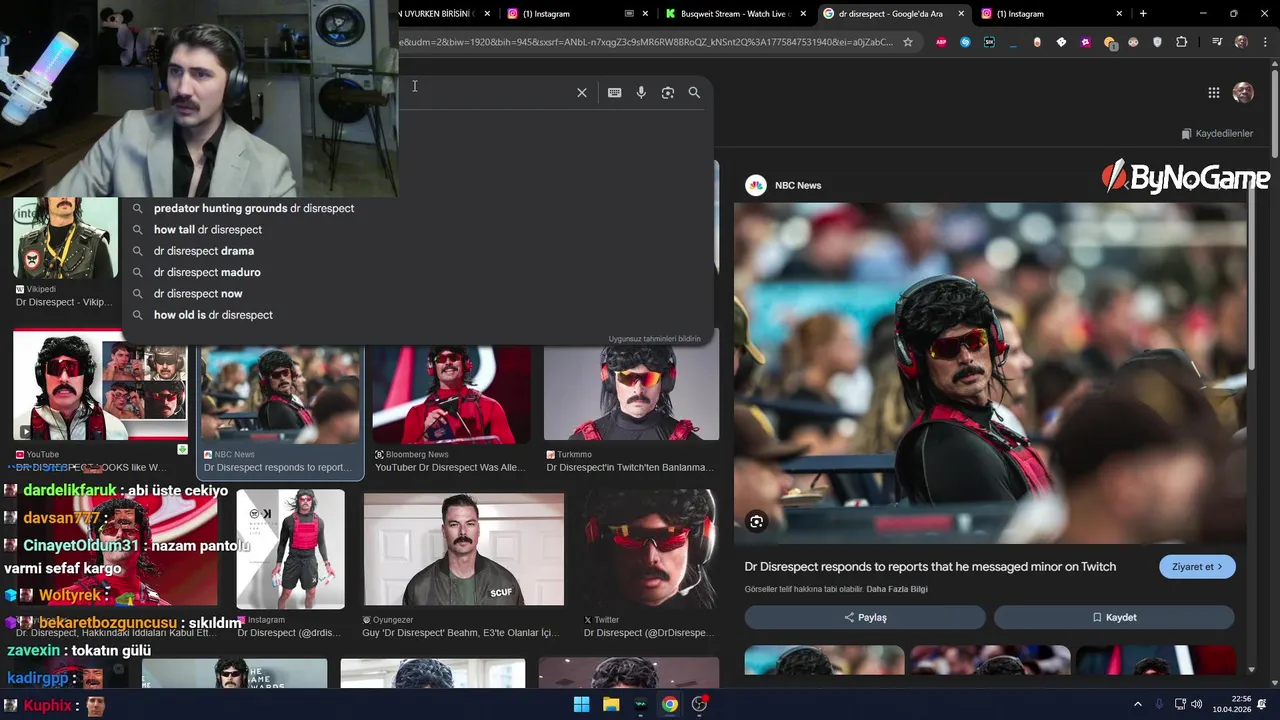Open Windows Start menu
1280x720 pixels.
581,705
